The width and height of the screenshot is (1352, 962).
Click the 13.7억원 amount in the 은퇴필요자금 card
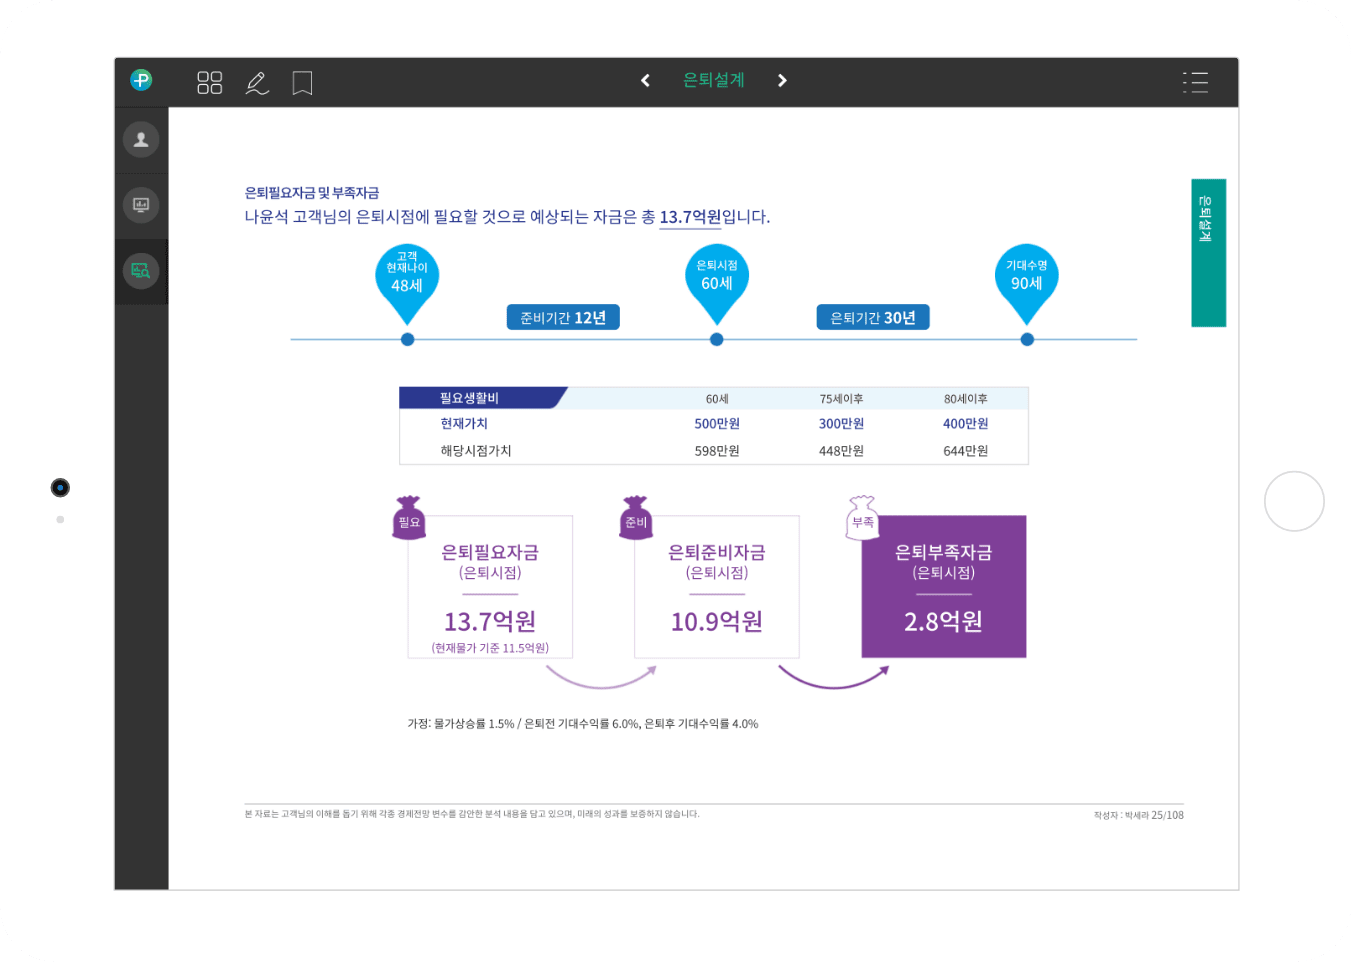click(x=490, y=622)
